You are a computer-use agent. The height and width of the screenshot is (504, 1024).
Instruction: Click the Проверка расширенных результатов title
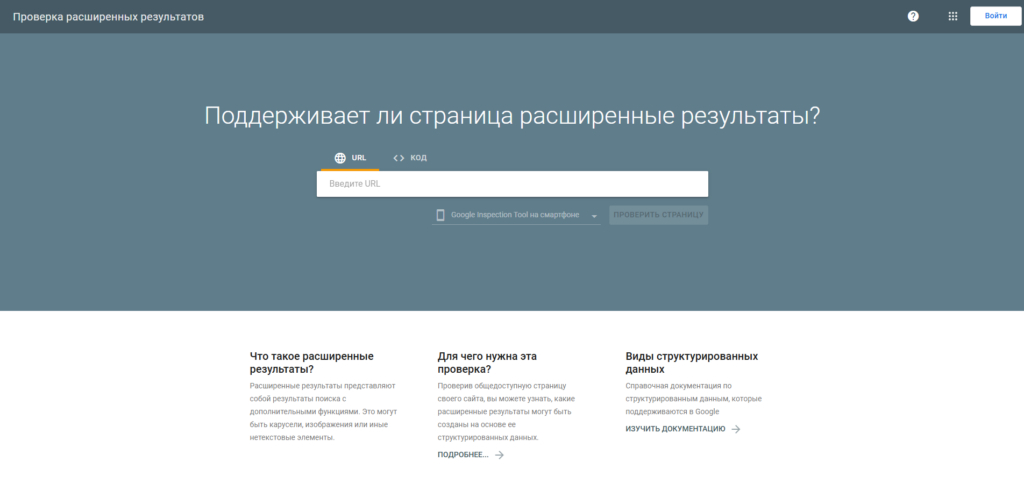[x=108, y=17]
